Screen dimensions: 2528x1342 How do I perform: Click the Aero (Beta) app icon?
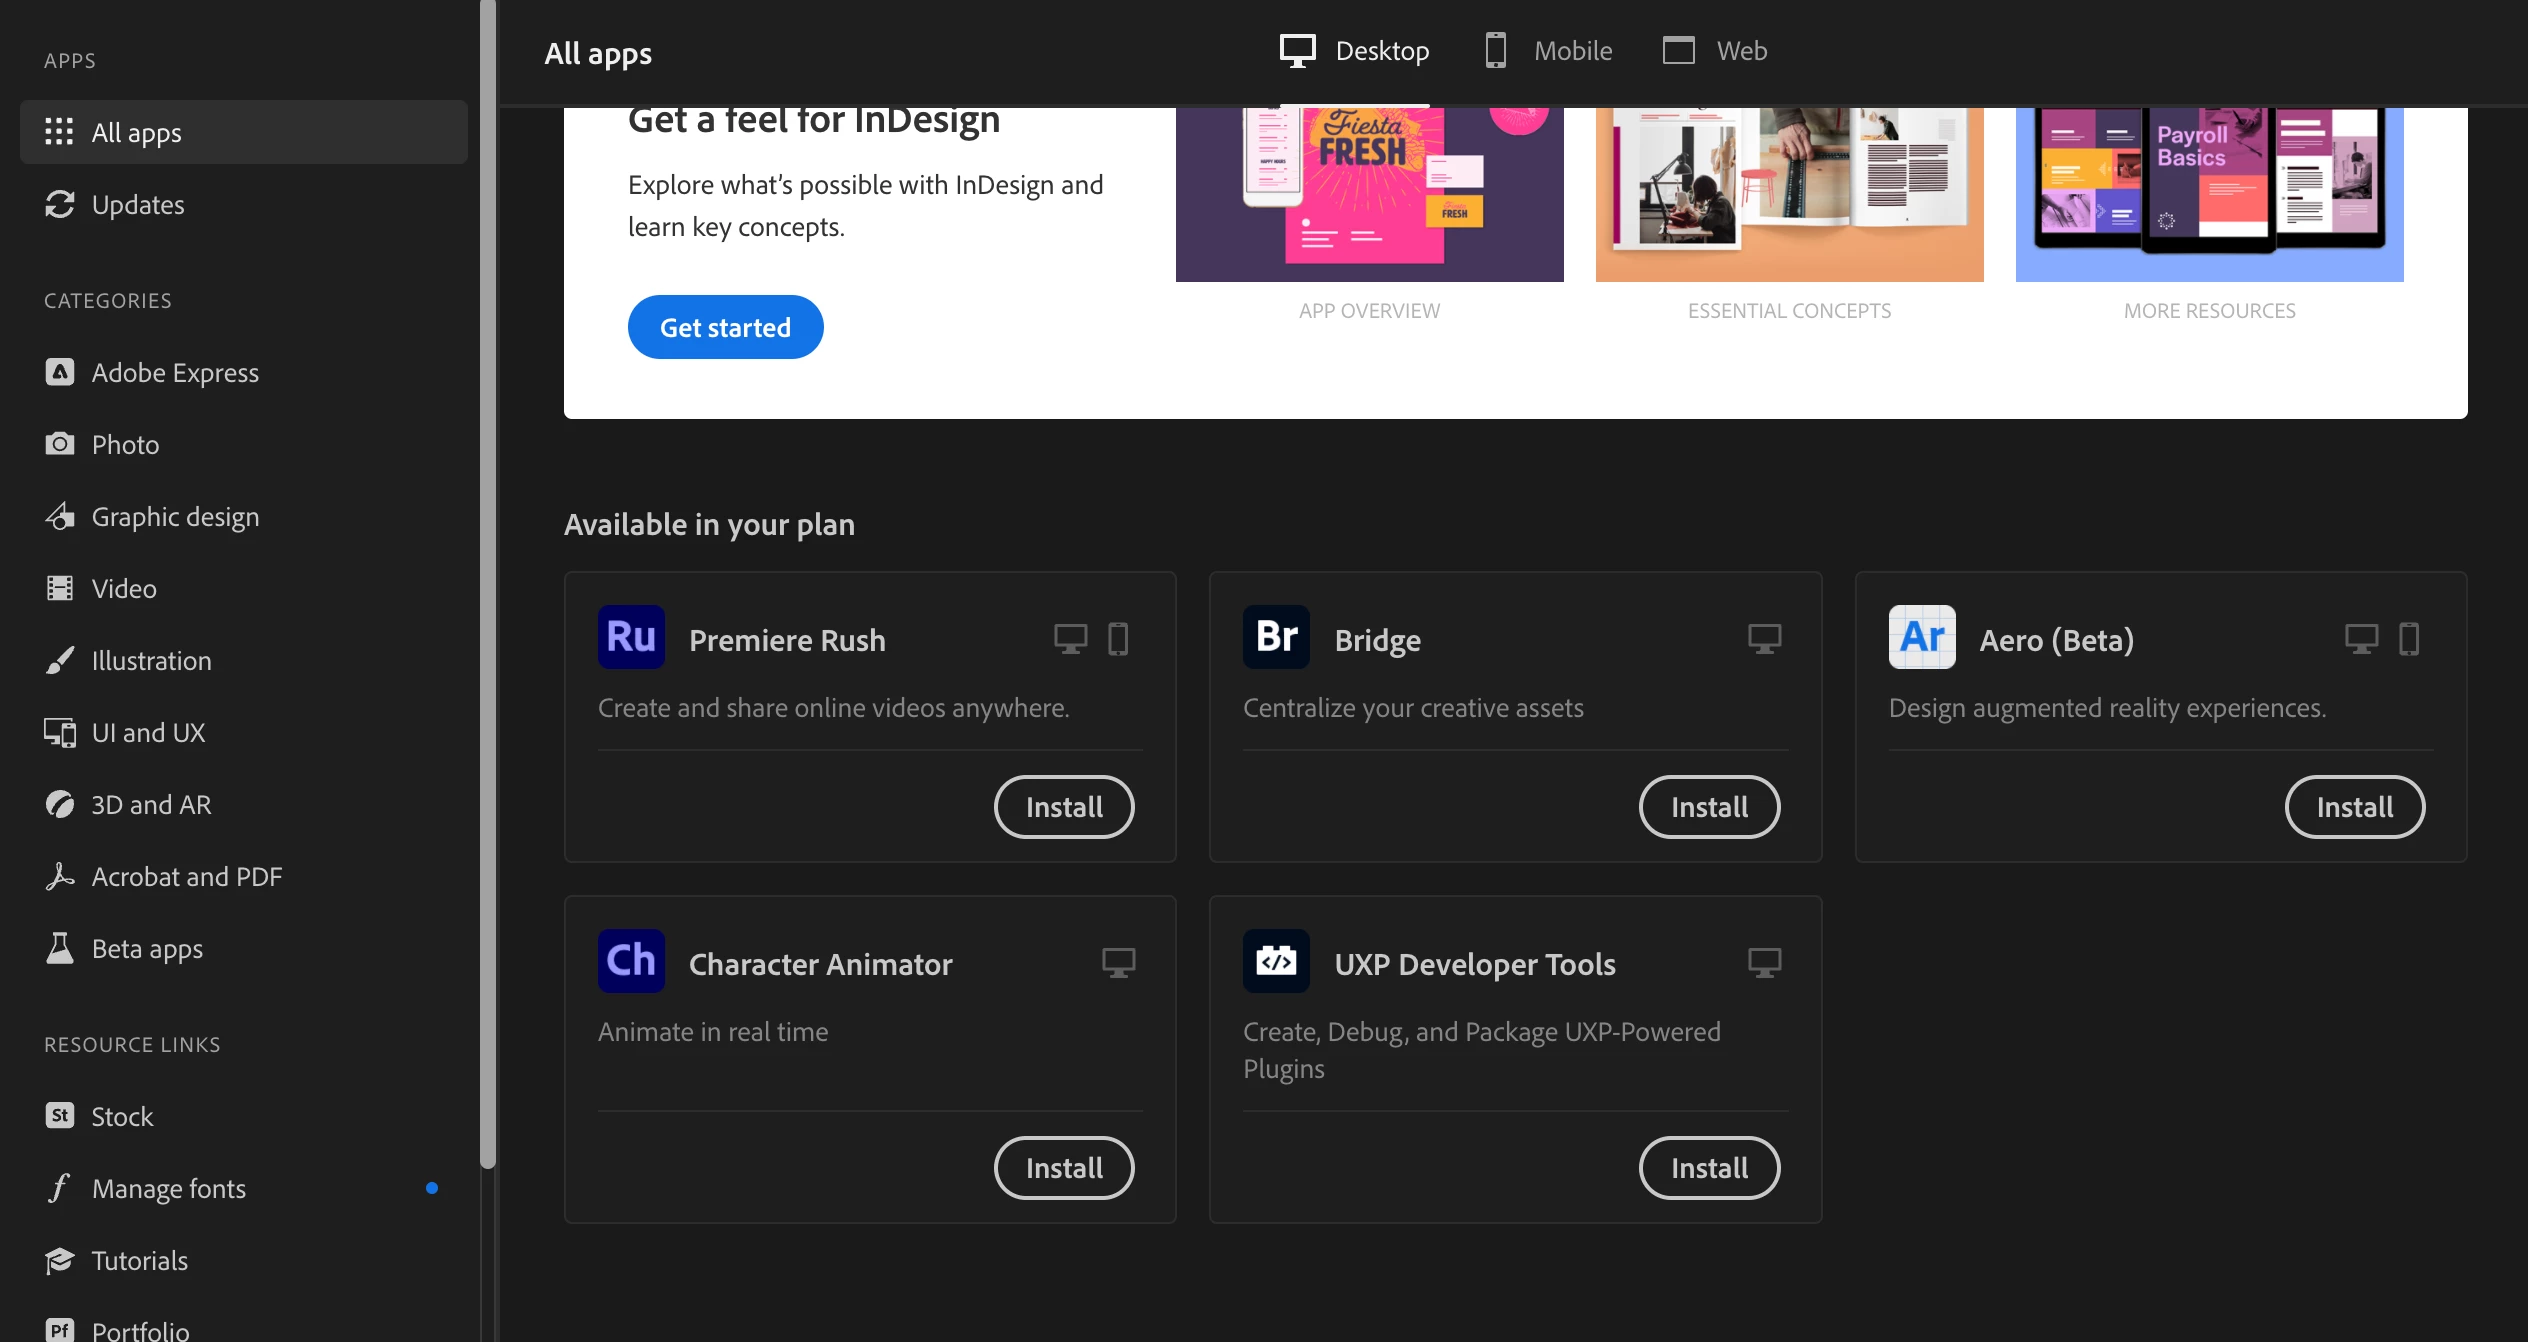[x=1921, y=637]
